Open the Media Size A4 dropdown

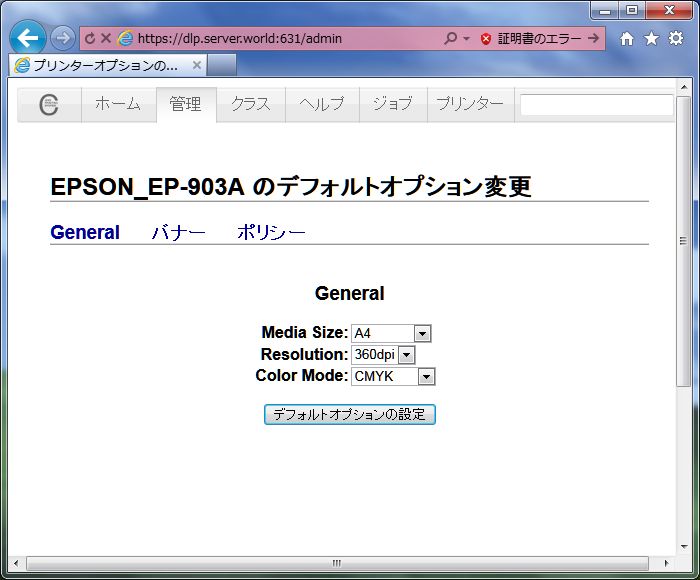pyautogui.click(x=391, y=334)
